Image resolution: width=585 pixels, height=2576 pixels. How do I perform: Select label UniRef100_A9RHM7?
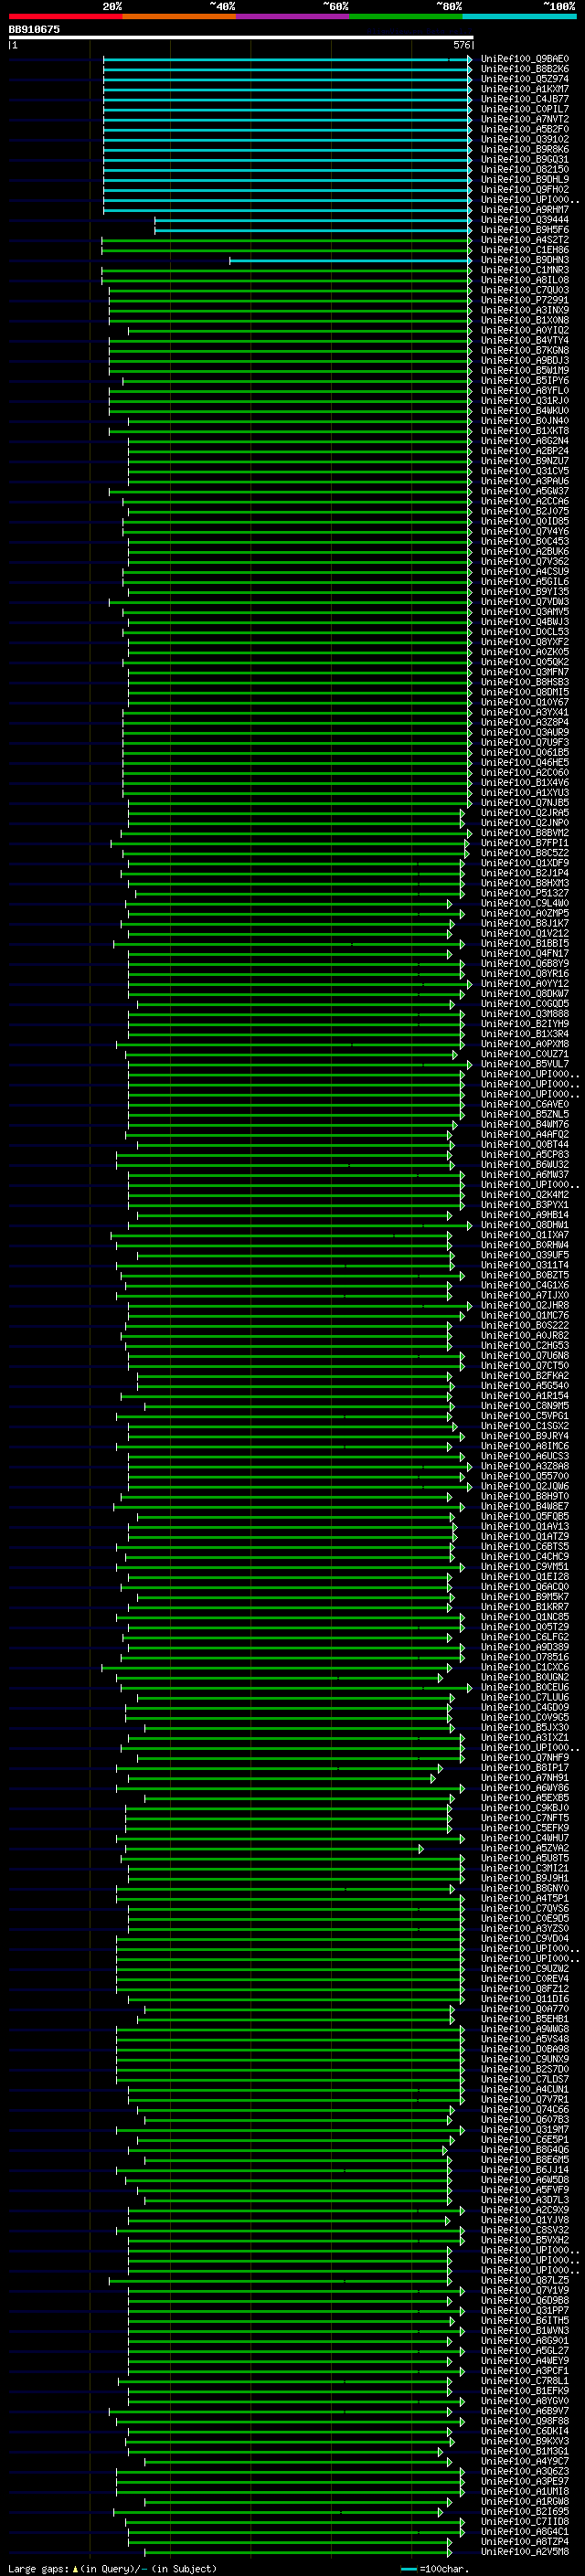(525, 210)
